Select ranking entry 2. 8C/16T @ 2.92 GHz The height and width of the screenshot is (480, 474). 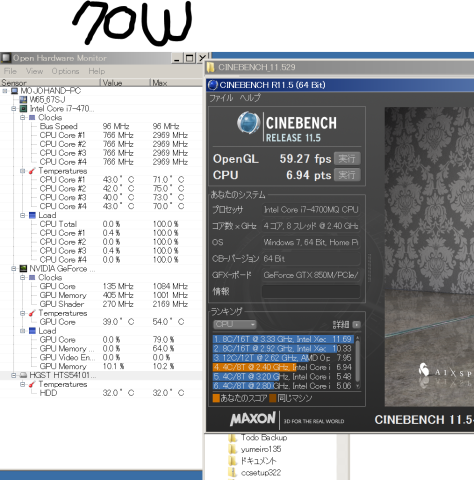coord(283,349)
